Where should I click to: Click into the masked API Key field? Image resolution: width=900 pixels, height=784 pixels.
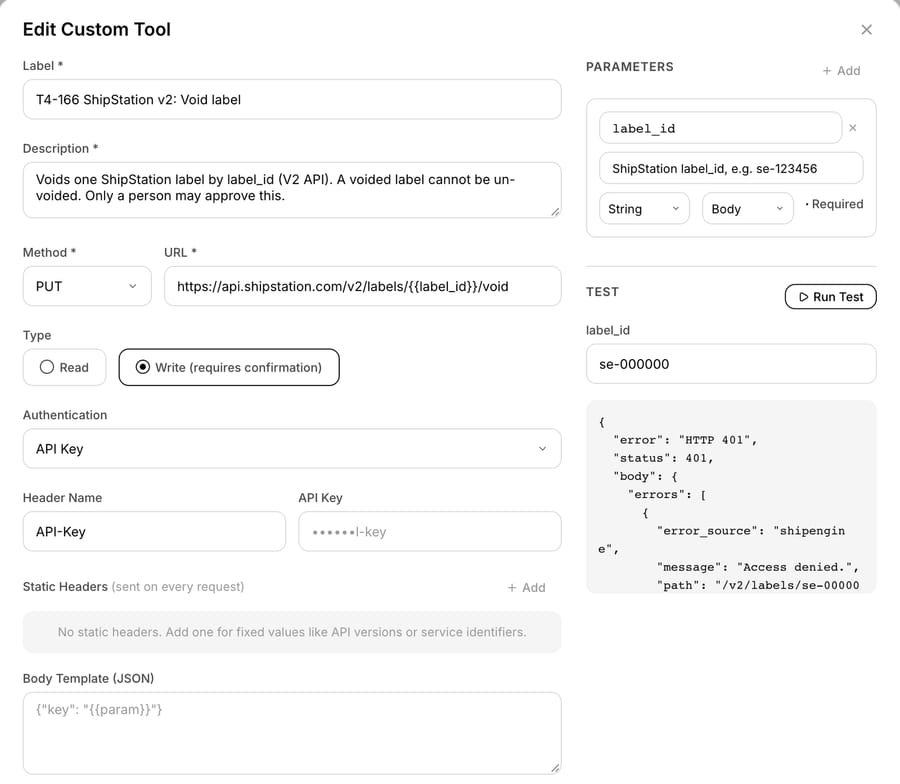[430, 531]
